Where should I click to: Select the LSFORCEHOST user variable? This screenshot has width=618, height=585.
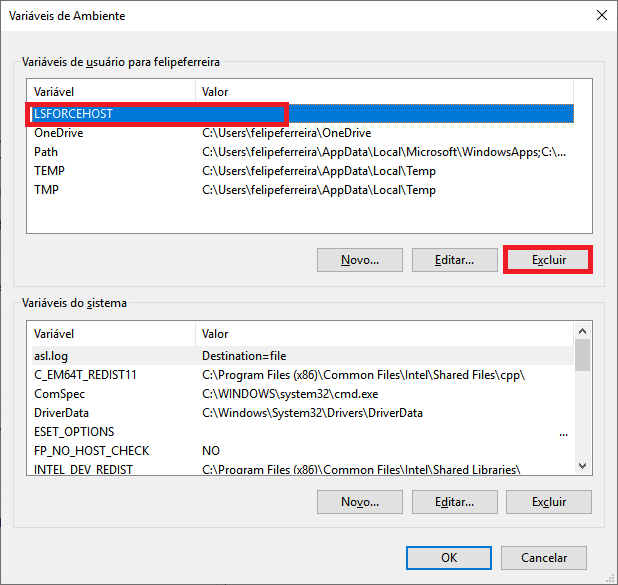302,114
